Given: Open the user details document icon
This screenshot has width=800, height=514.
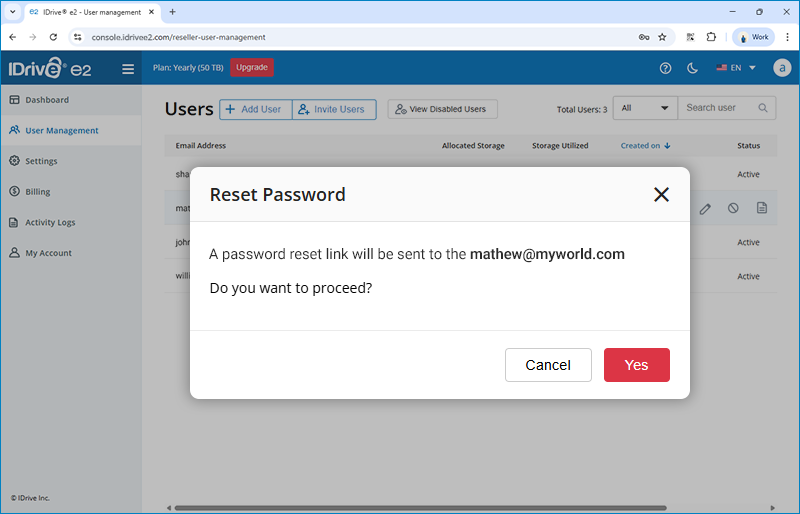Looking at the screenshot, I should point(761,208).
